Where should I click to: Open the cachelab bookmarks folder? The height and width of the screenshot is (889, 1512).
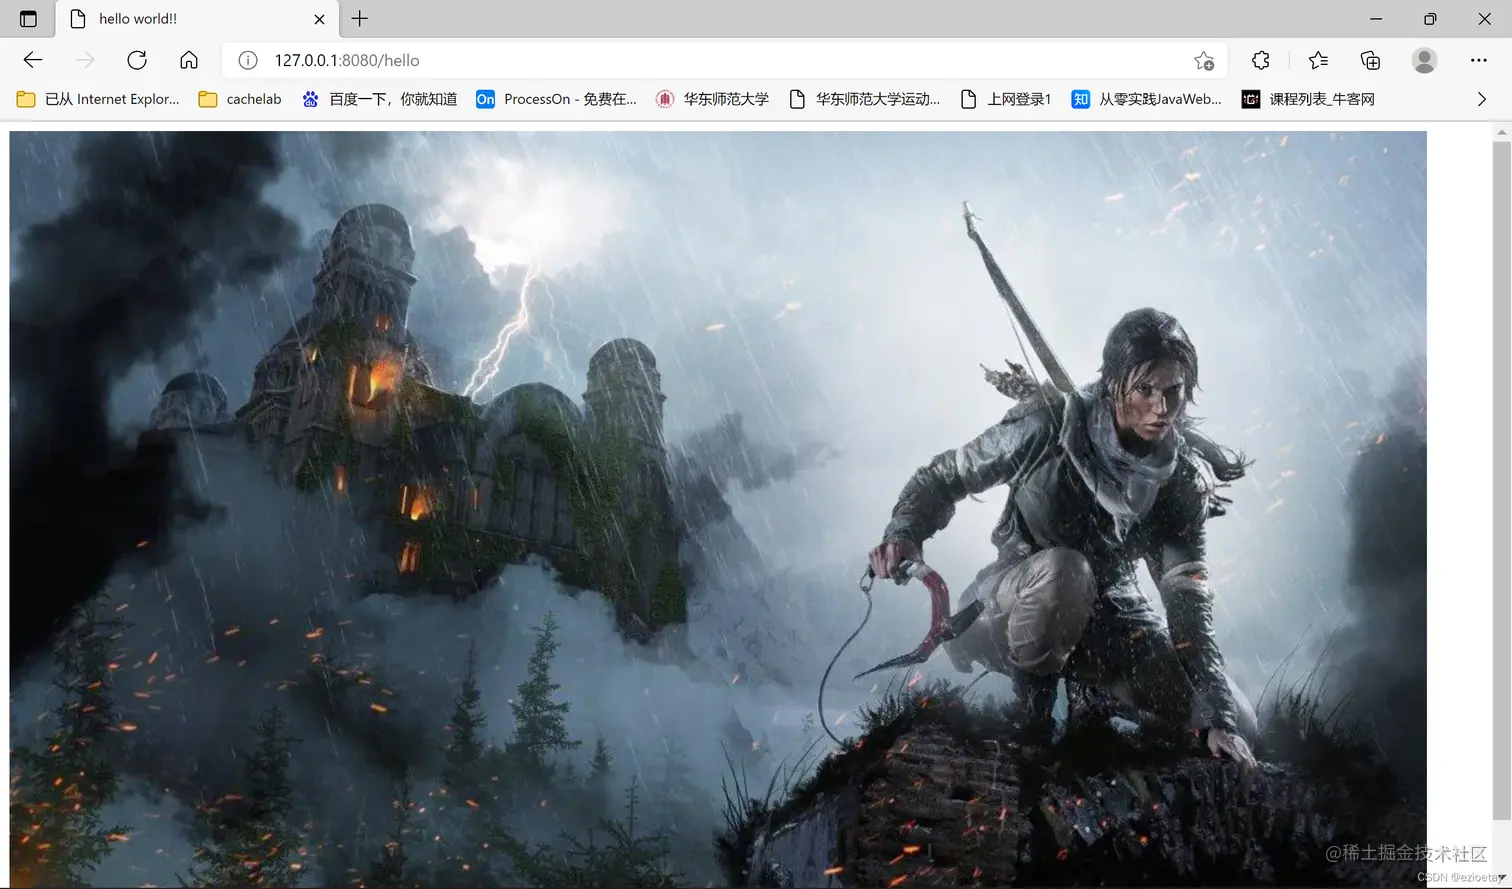coord(240,99)
